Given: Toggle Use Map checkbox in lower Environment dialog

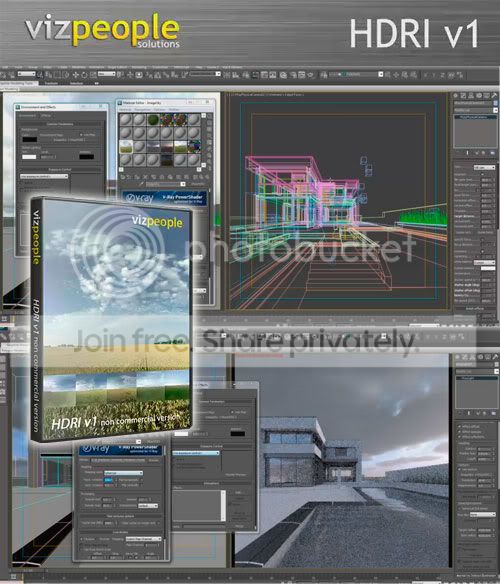Looking at the screenshot, I should click(232, 412).
